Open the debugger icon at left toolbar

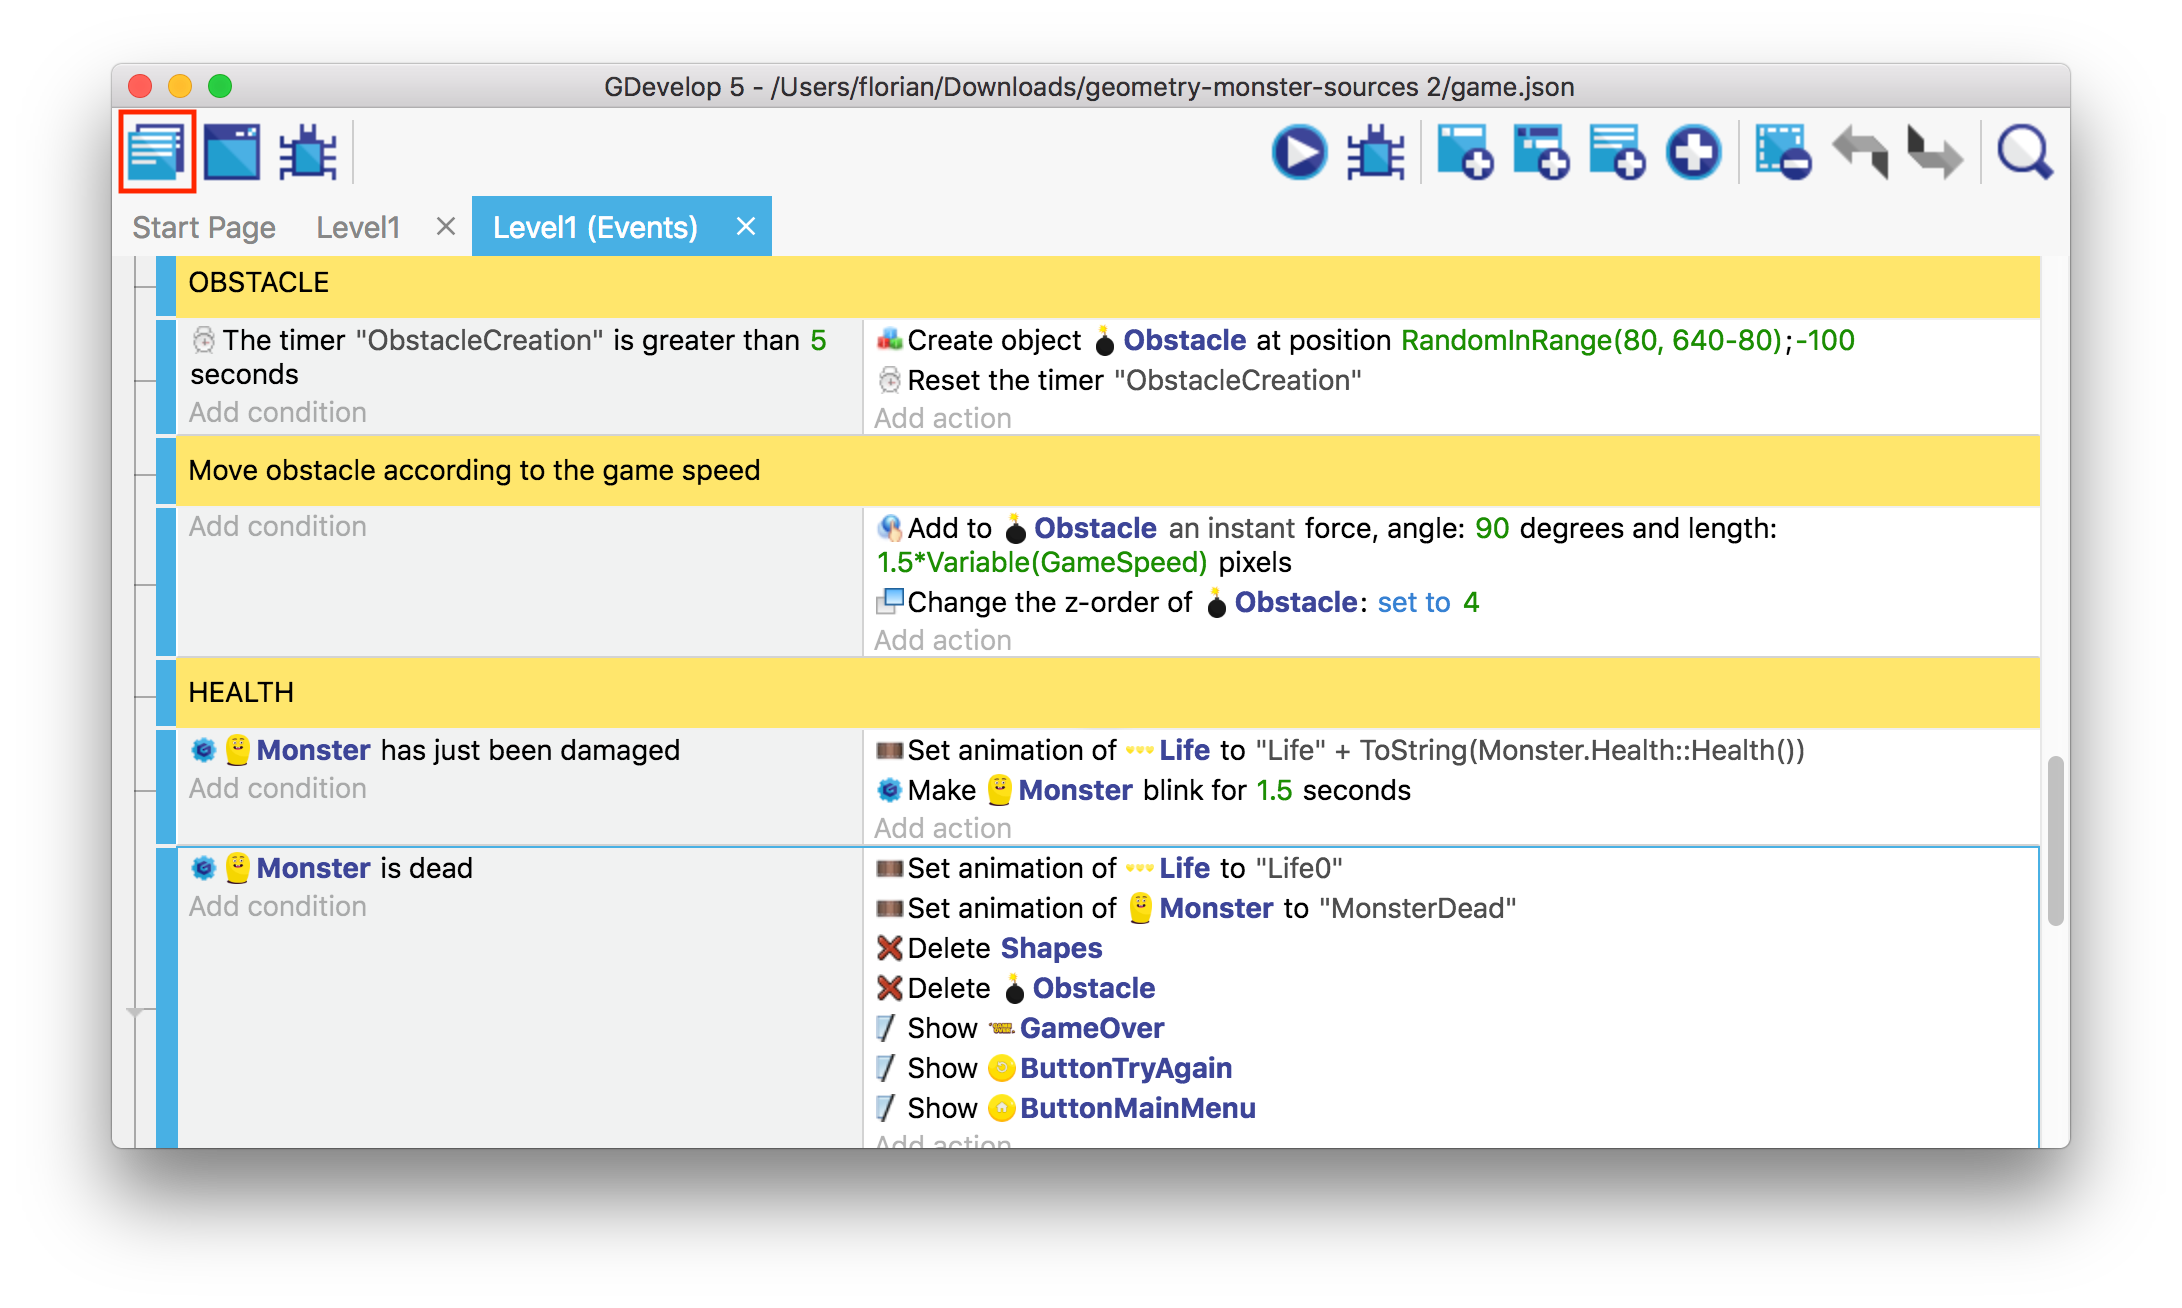[x=308, y=152]
